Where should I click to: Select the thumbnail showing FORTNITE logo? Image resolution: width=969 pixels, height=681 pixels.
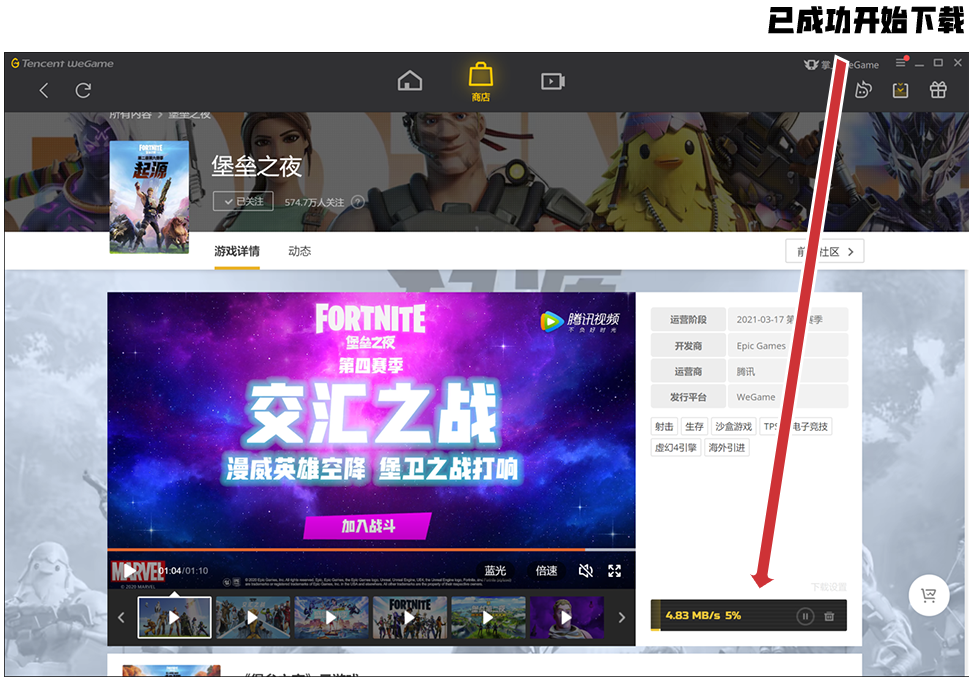click(x=410, y=617)
